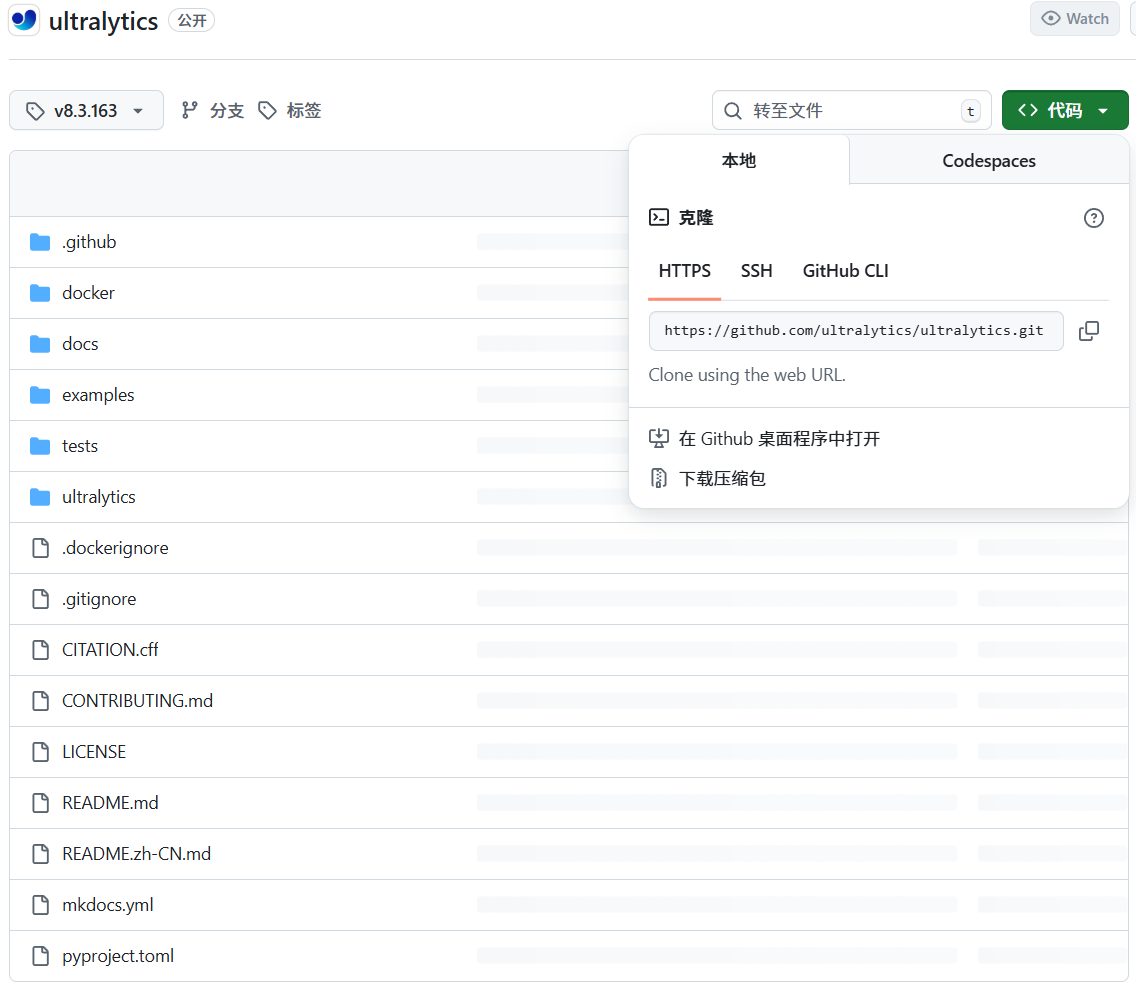Click the clone URL text field

point(856,331)
